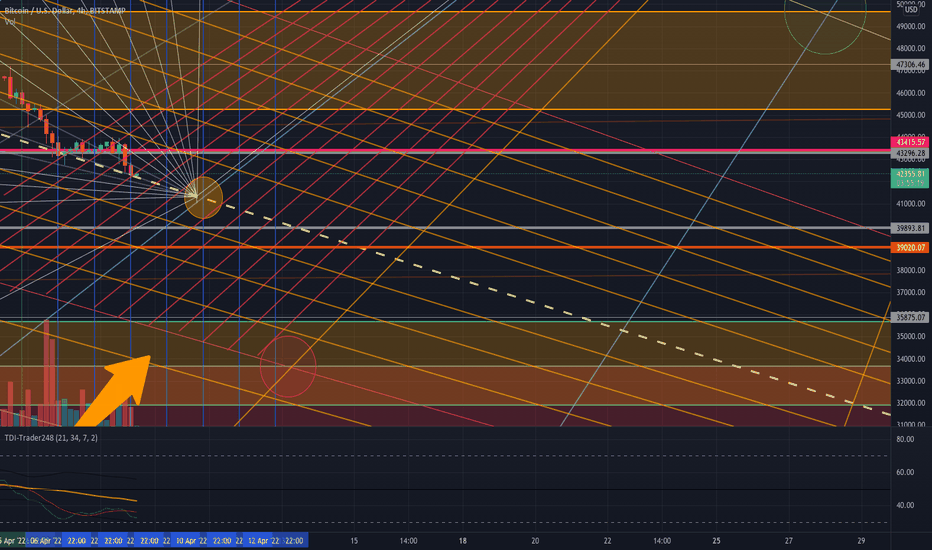Click the 33000.00 price axis tick
This screenshot has width=932, height=550.
911,381
